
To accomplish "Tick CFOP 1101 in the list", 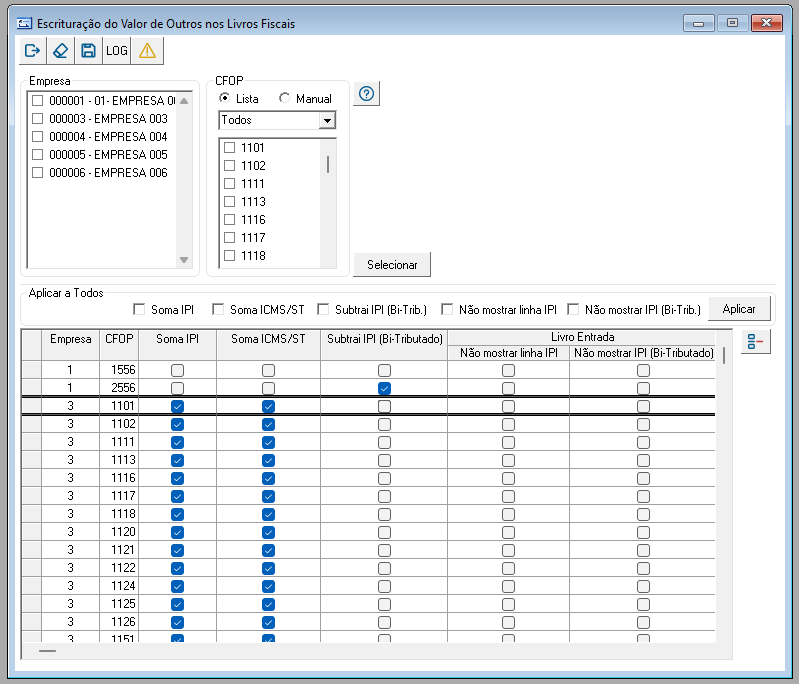I will click(x=229, y=147).
